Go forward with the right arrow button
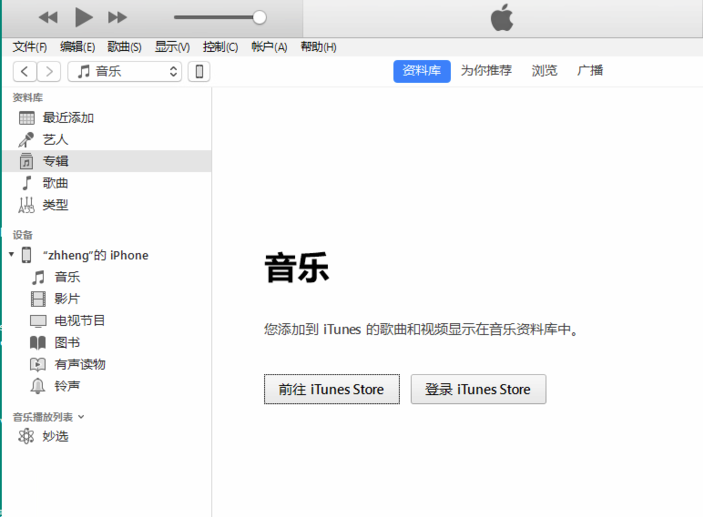Screen dimensions: 703x517 click(49, 71)
